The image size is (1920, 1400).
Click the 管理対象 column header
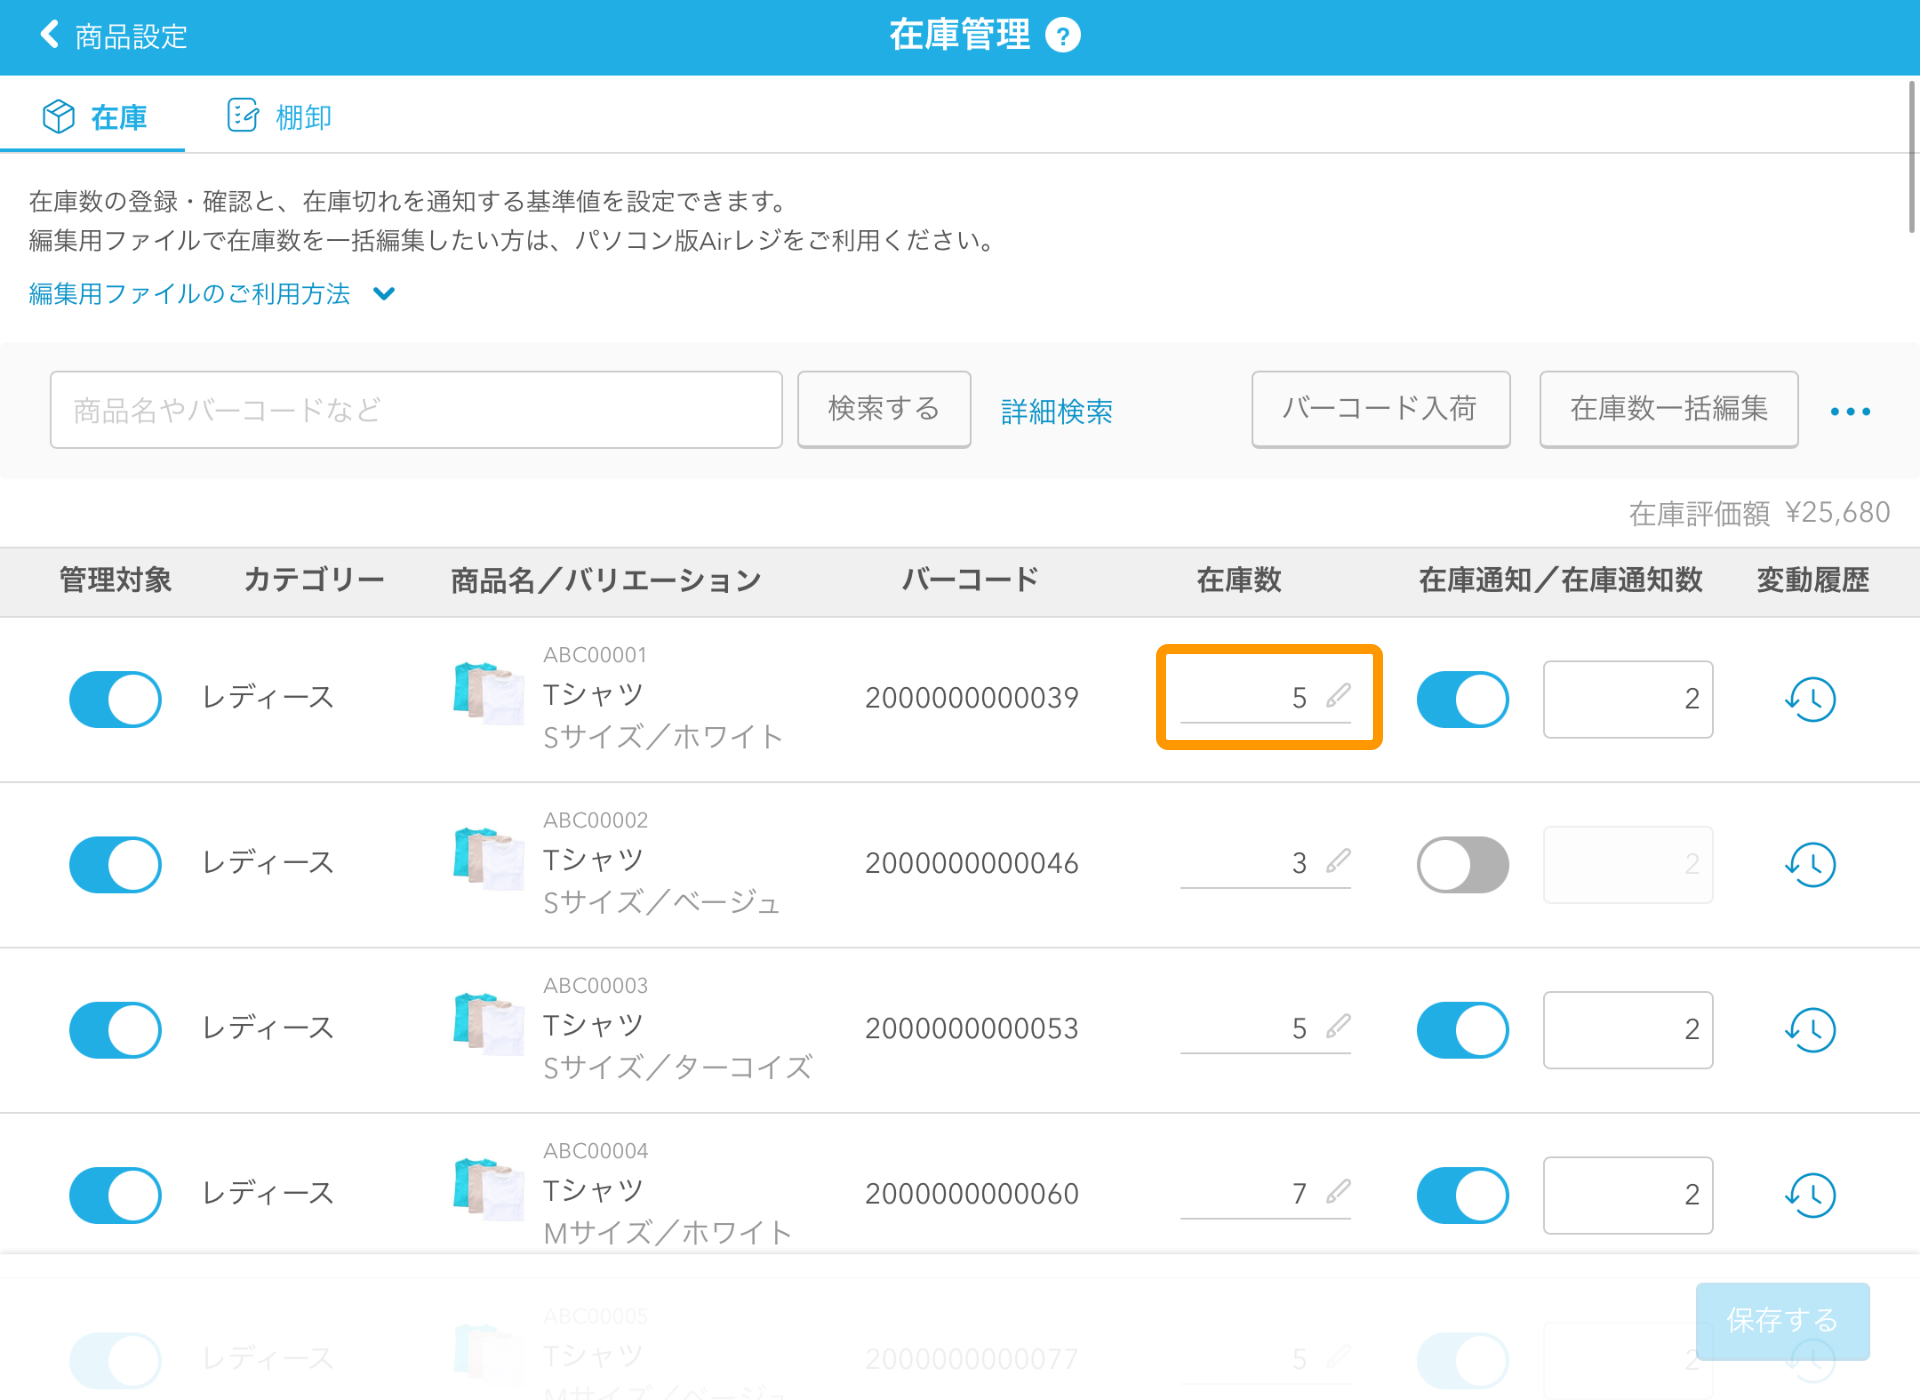pos(115,580)
